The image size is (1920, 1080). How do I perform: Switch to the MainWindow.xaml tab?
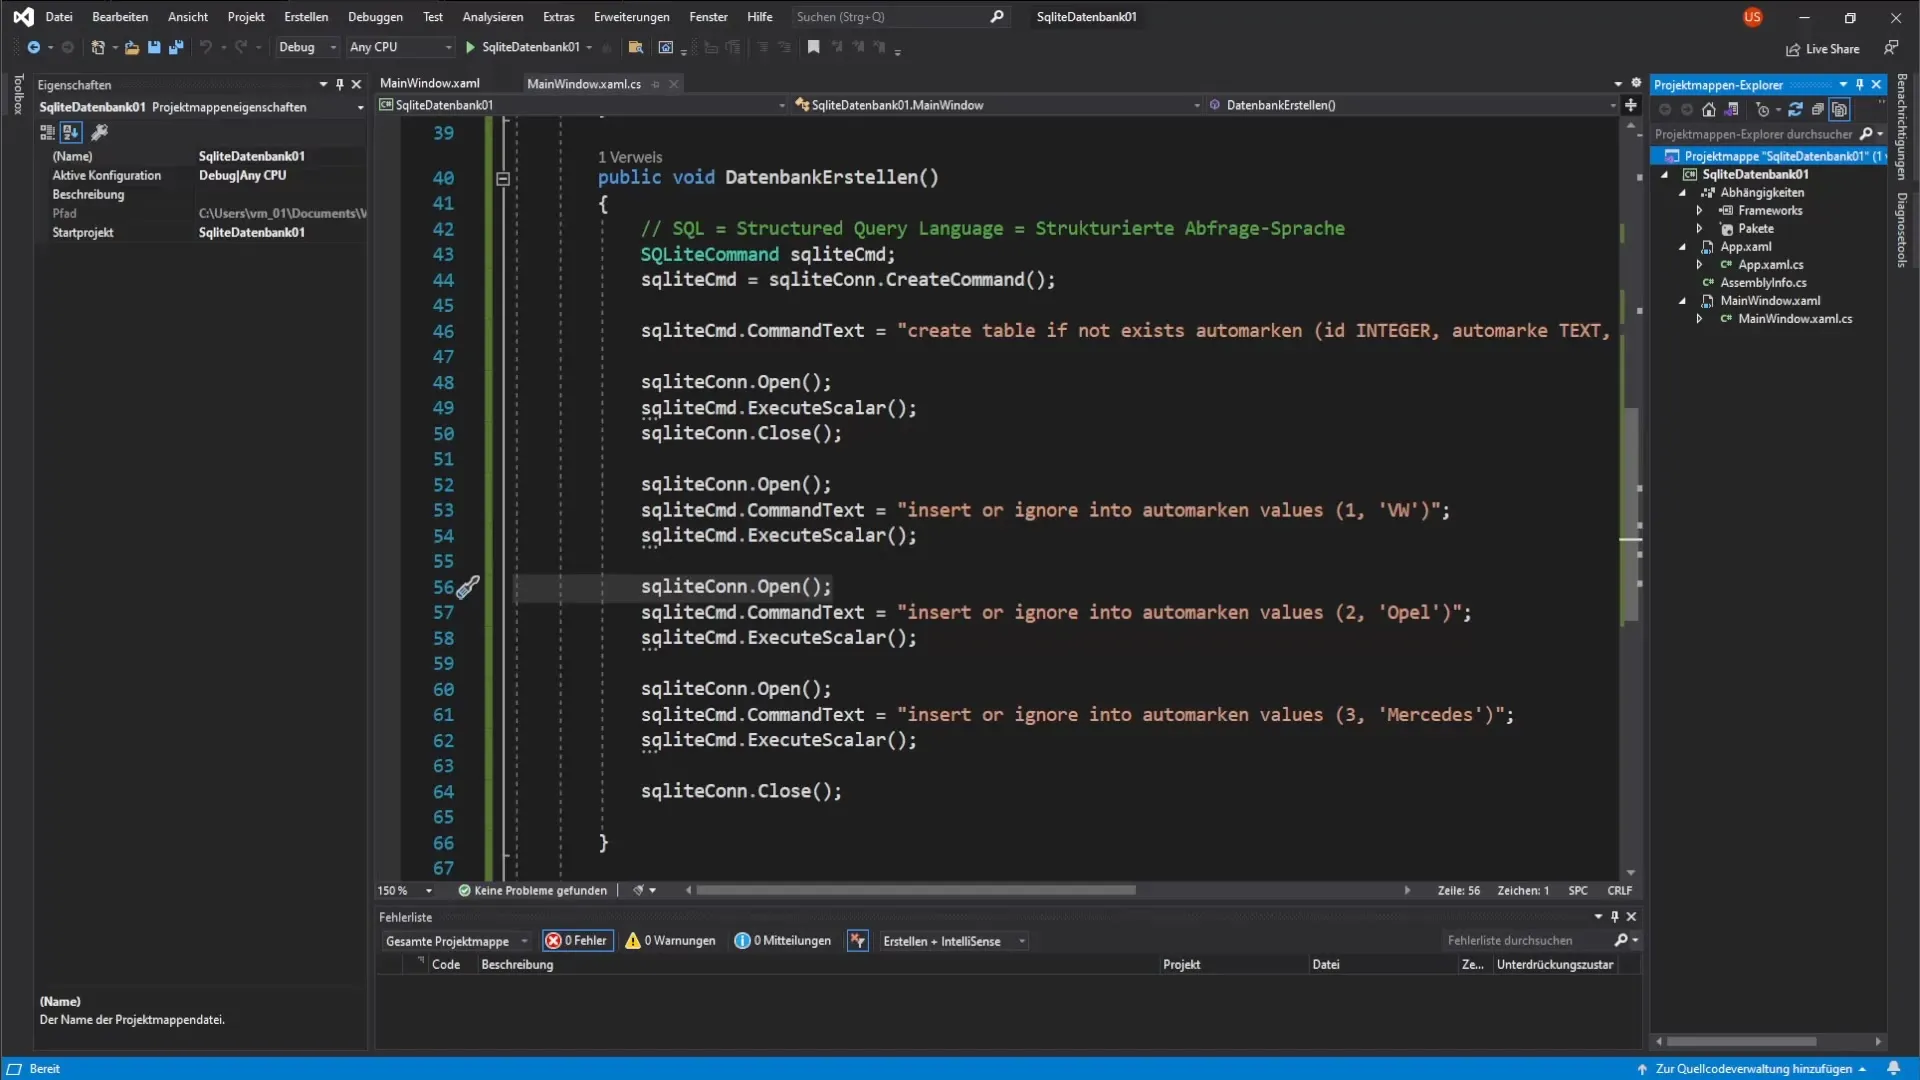click(x=430, y=83)
